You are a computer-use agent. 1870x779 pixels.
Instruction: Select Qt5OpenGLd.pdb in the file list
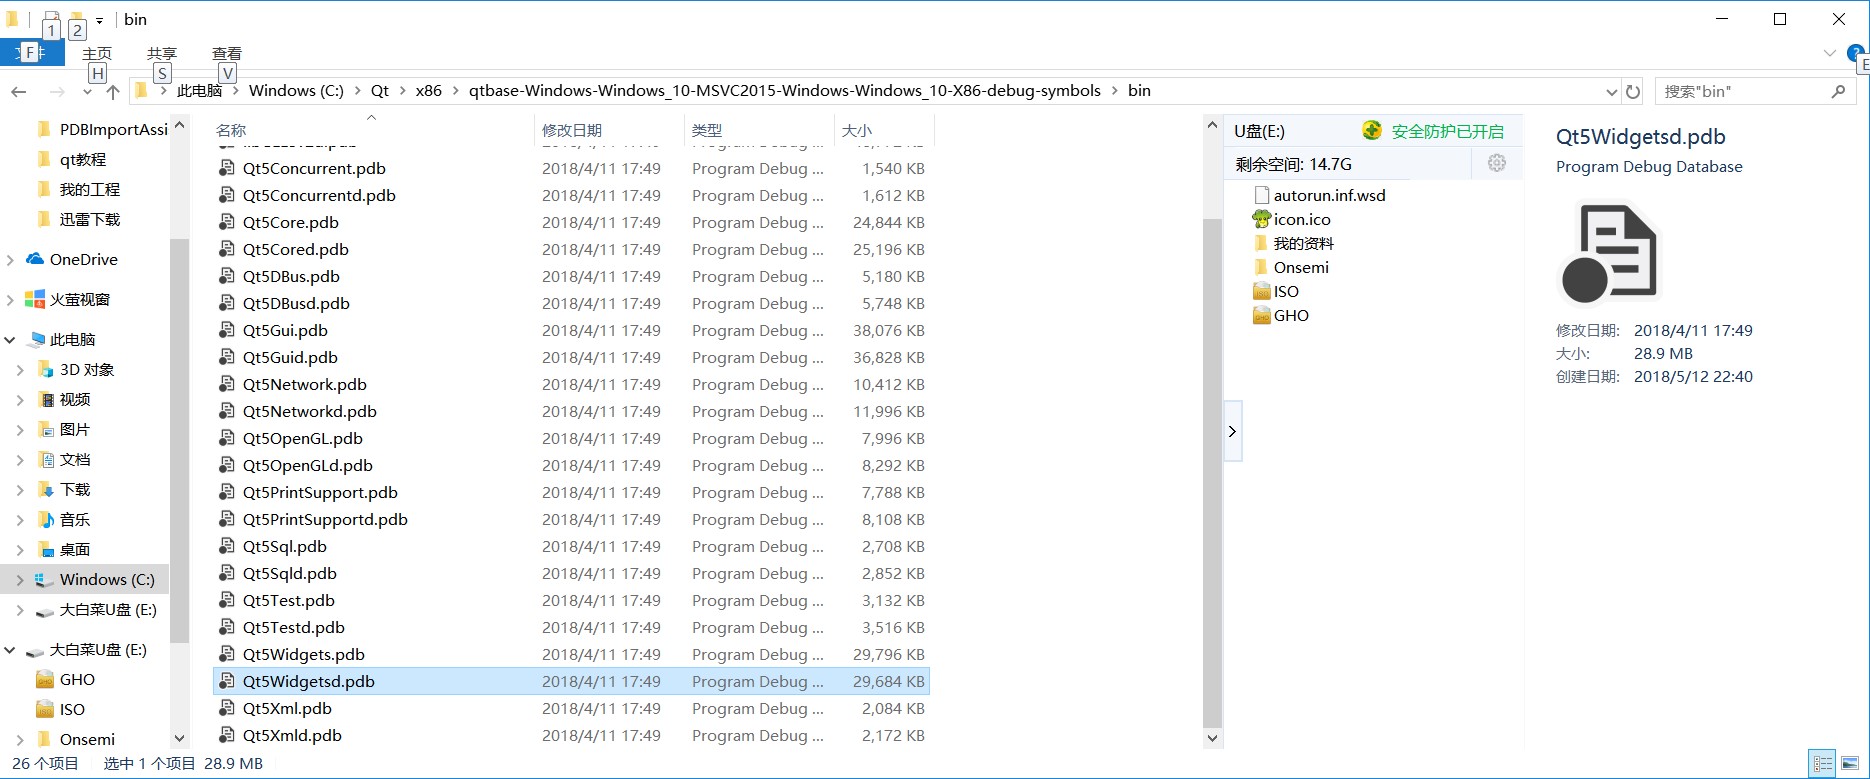click(x=308, y=465)
